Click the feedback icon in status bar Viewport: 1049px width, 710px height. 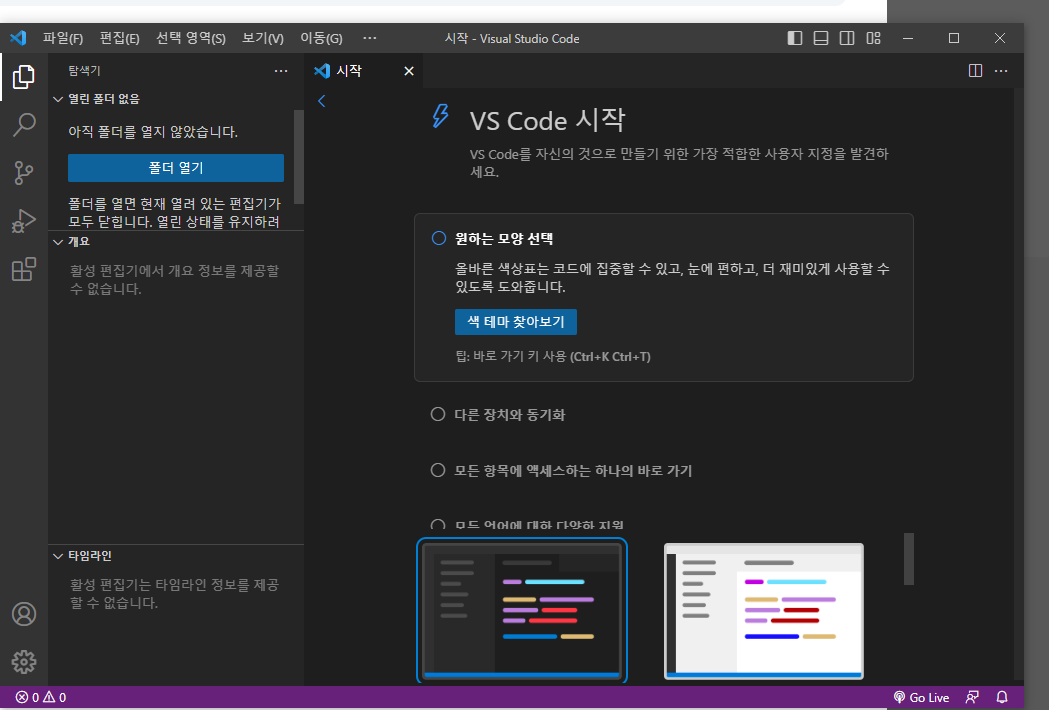[x=972, y=697]
